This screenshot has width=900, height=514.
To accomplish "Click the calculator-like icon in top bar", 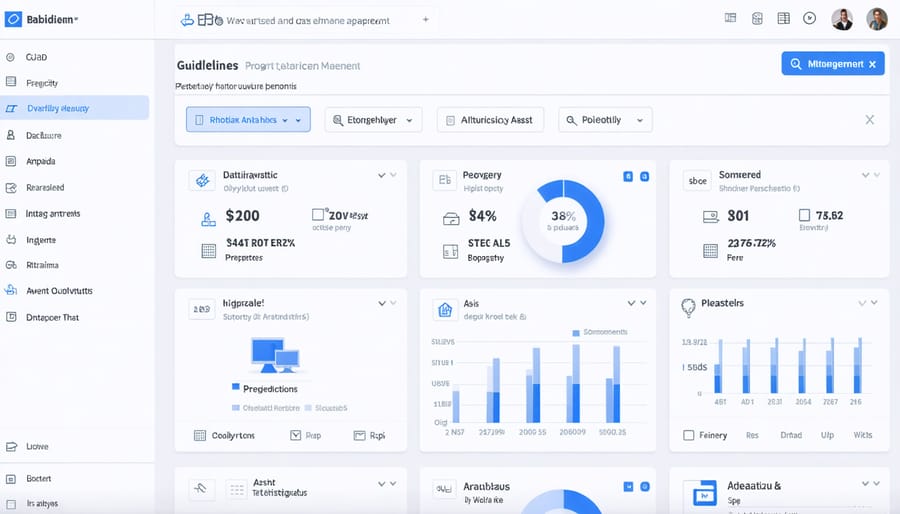I will [x=757, y=18].
